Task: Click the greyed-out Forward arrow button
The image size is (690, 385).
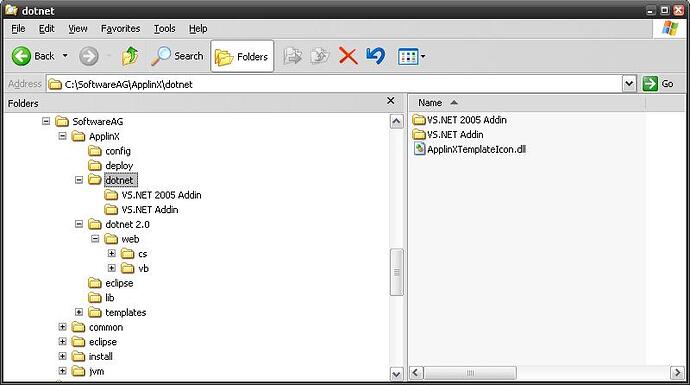Action: pos(88,56)
